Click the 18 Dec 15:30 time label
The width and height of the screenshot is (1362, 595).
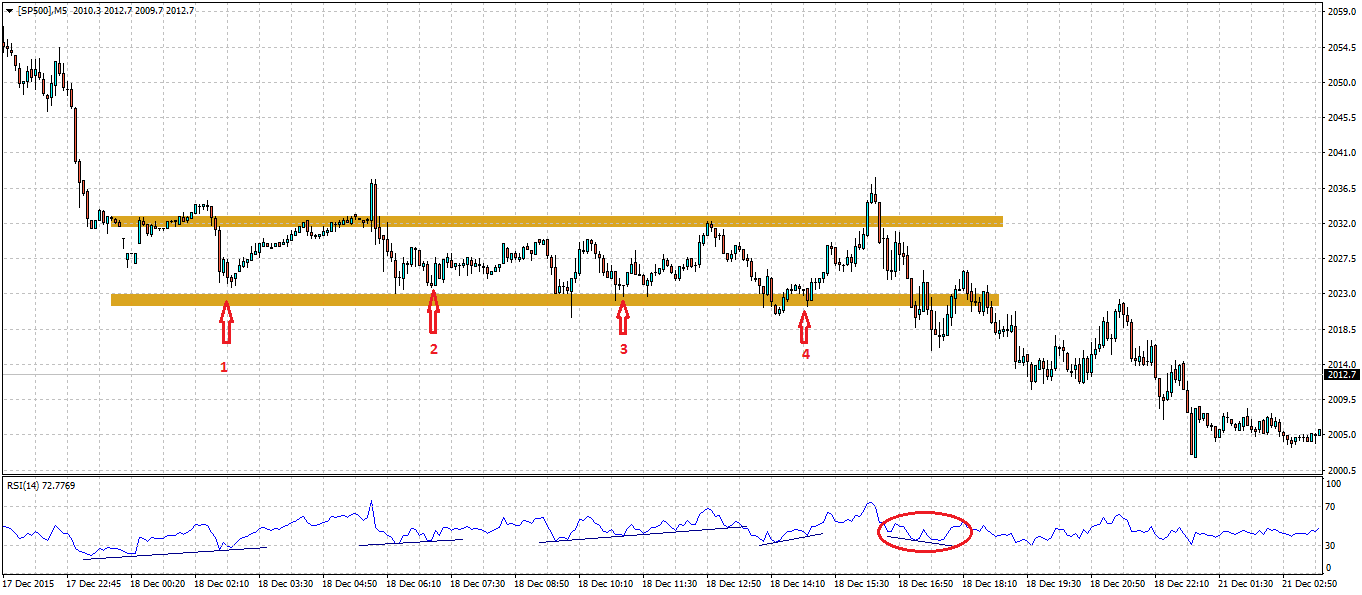click(x=863, y=582)
